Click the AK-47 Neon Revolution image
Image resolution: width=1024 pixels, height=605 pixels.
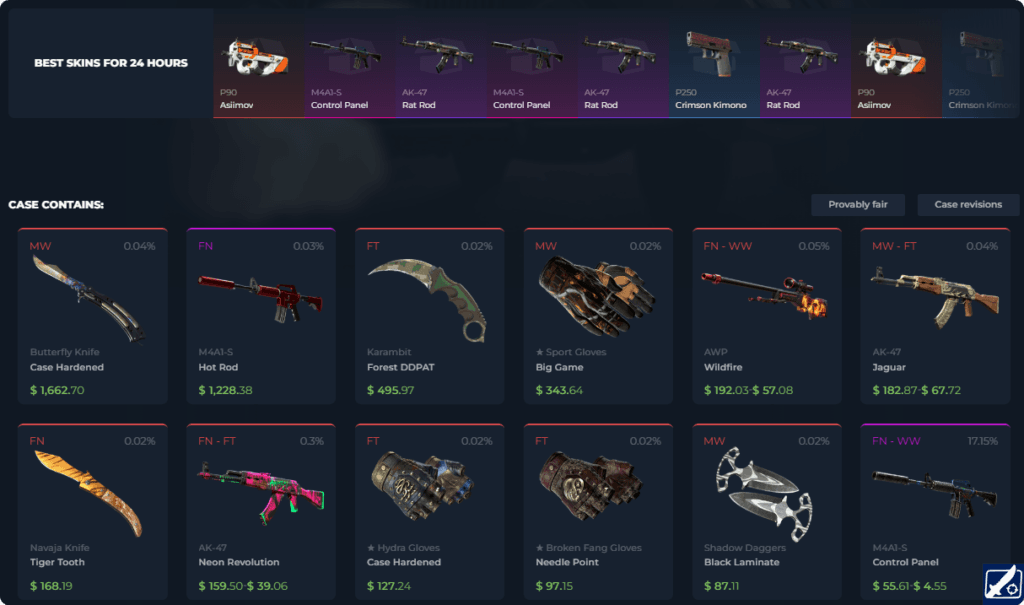coord(261,493)
